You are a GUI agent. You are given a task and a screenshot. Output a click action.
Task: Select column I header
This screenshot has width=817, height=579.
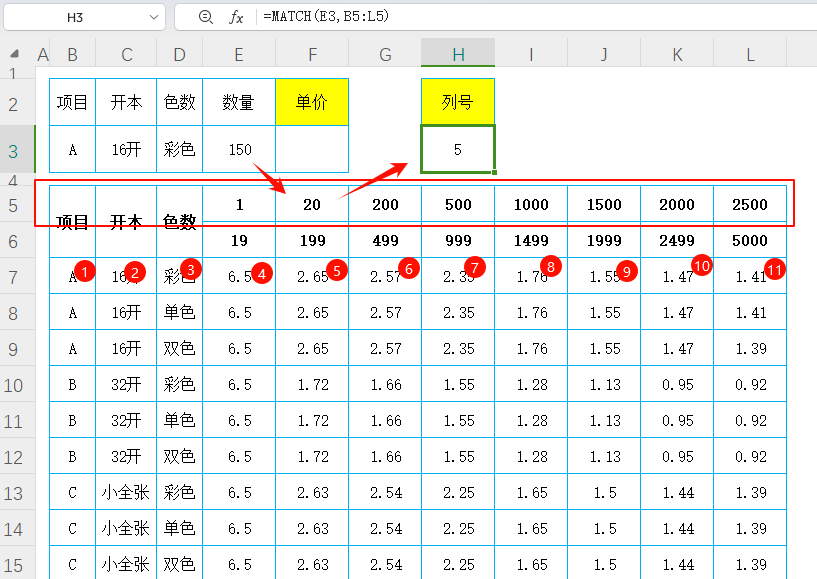pos(531,54)
